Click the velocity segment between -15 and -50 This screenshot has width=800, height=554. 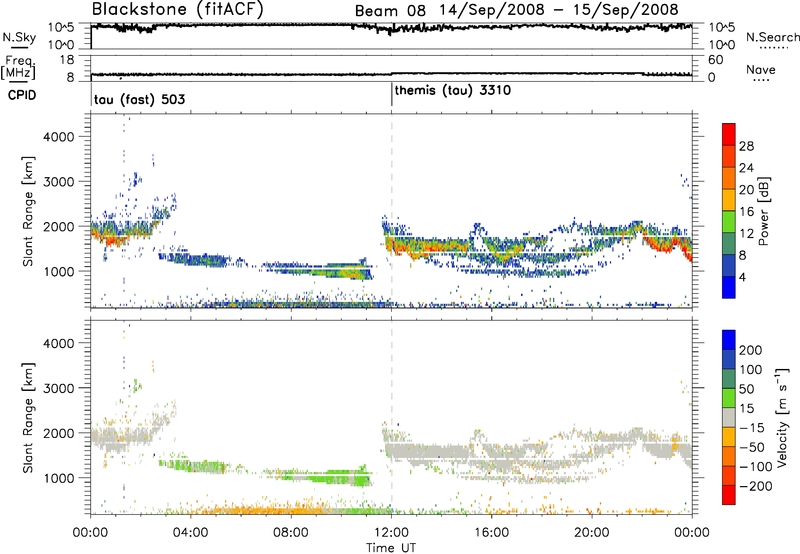(x=729, y=437)
